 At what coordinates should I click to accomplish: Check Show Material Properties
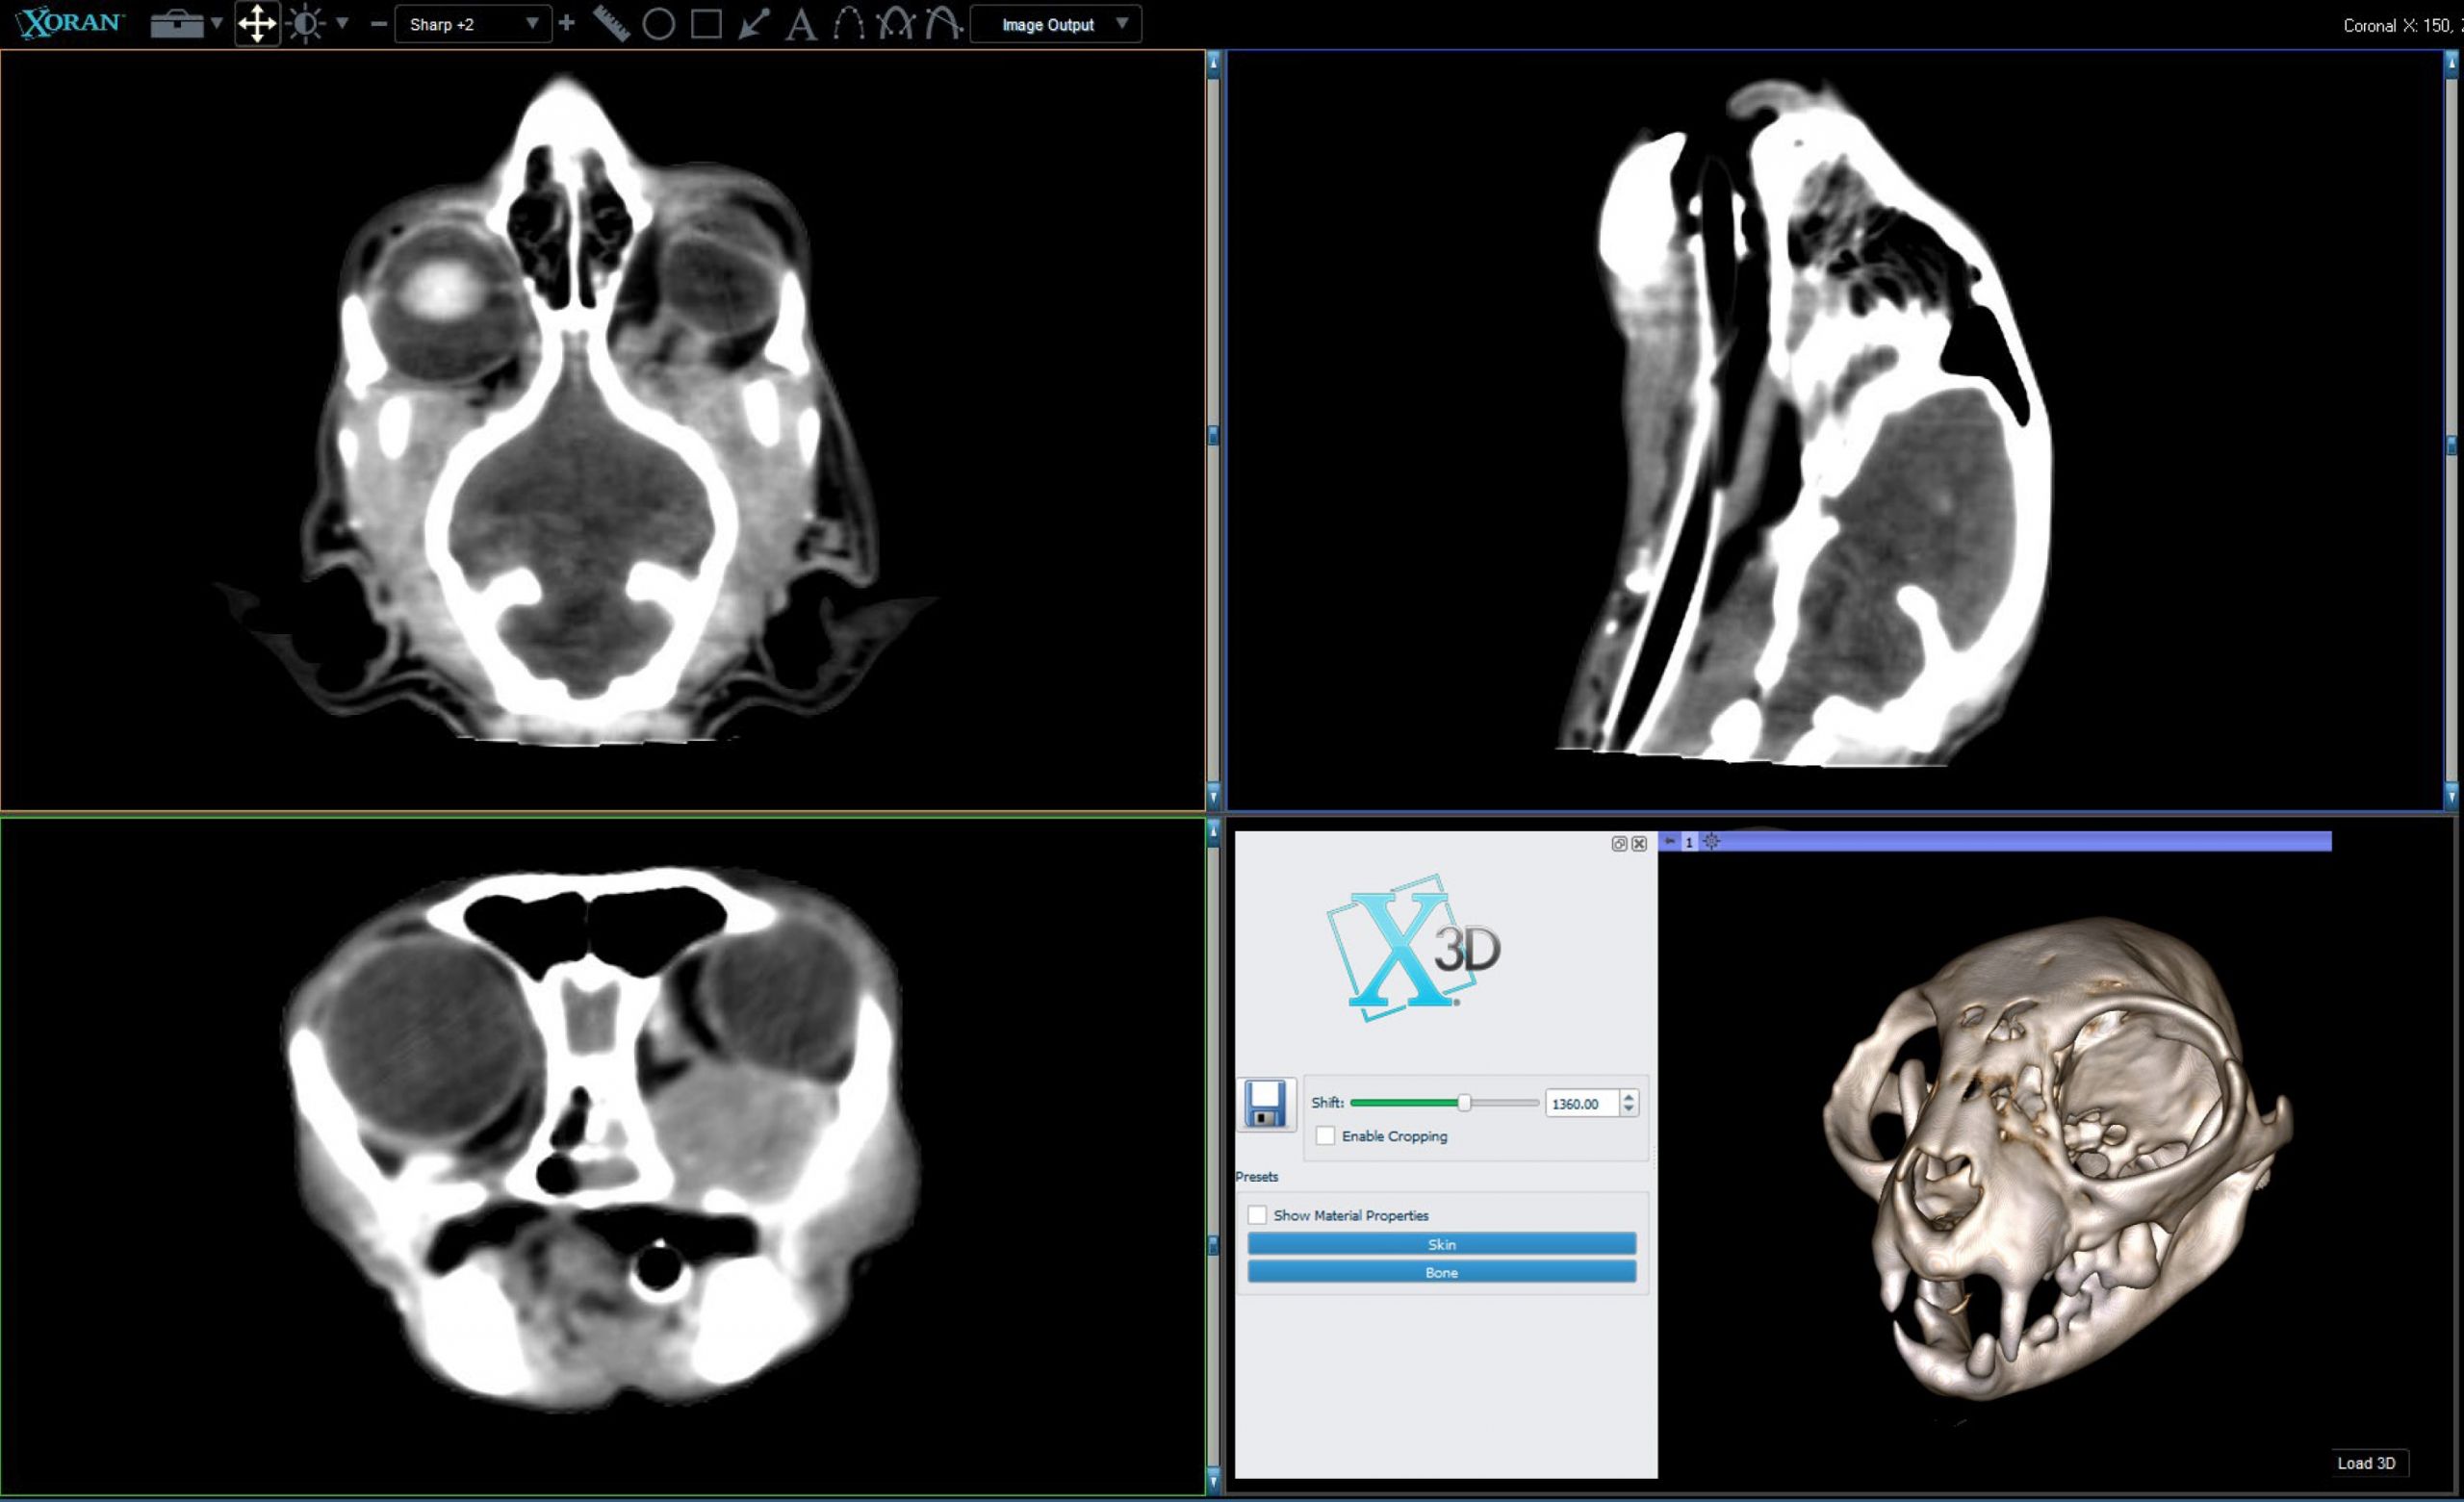click(x=1258, y=1215)
